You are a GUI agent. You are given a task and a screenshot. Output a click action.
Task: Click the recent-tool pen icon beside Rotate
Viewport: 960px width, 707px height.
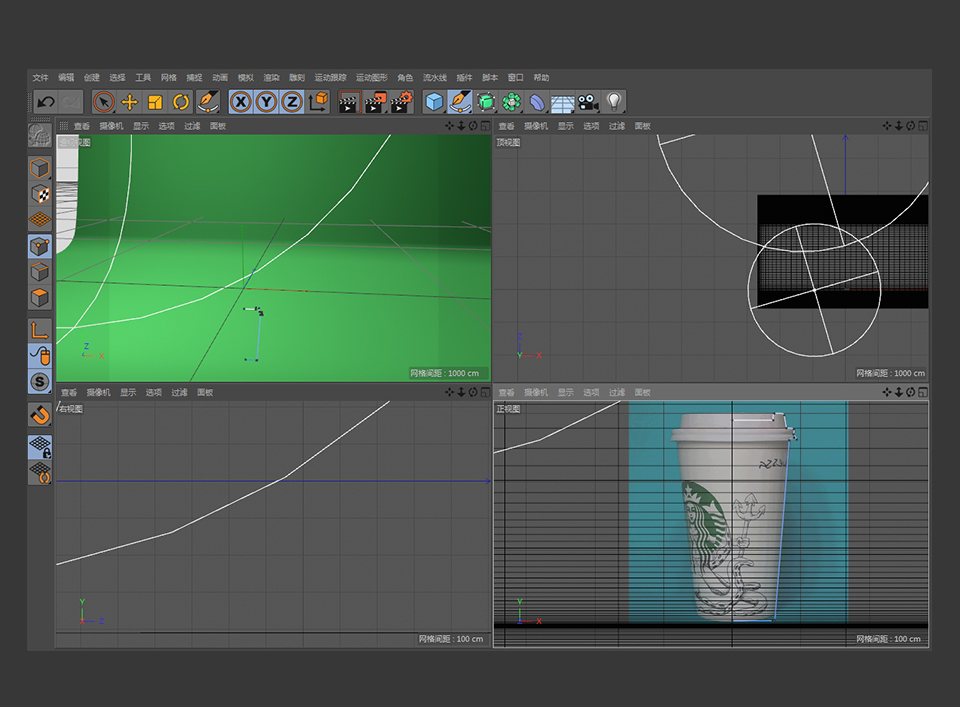[208, 102]
